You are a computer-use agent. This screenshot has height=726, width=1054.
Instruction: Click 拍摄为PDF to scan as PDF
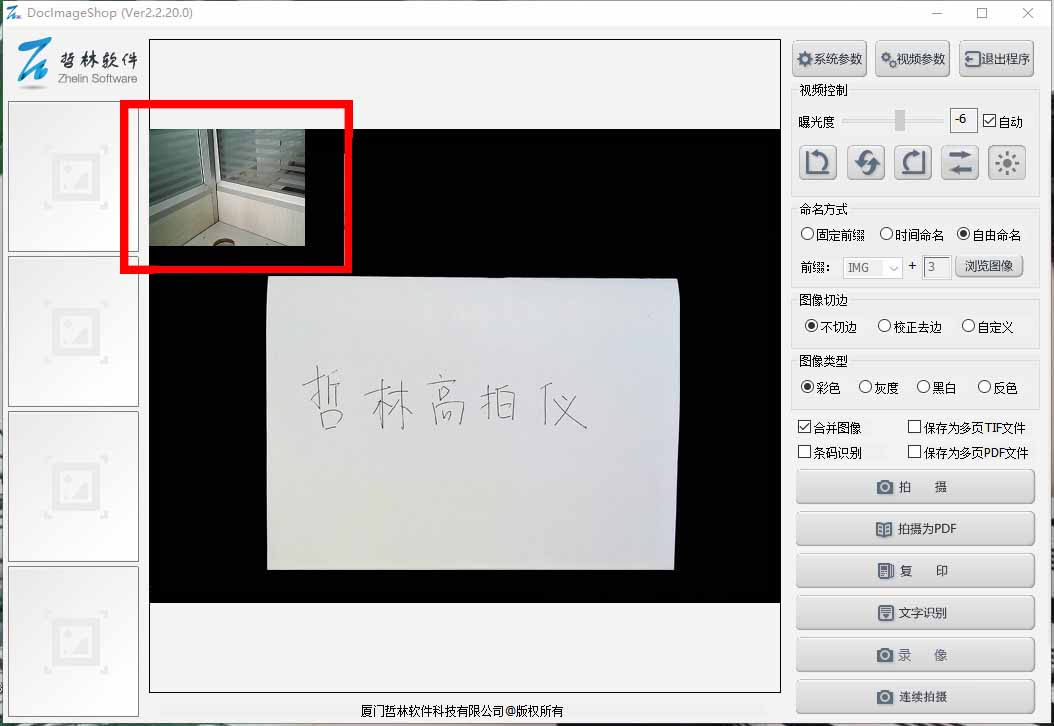914,529
